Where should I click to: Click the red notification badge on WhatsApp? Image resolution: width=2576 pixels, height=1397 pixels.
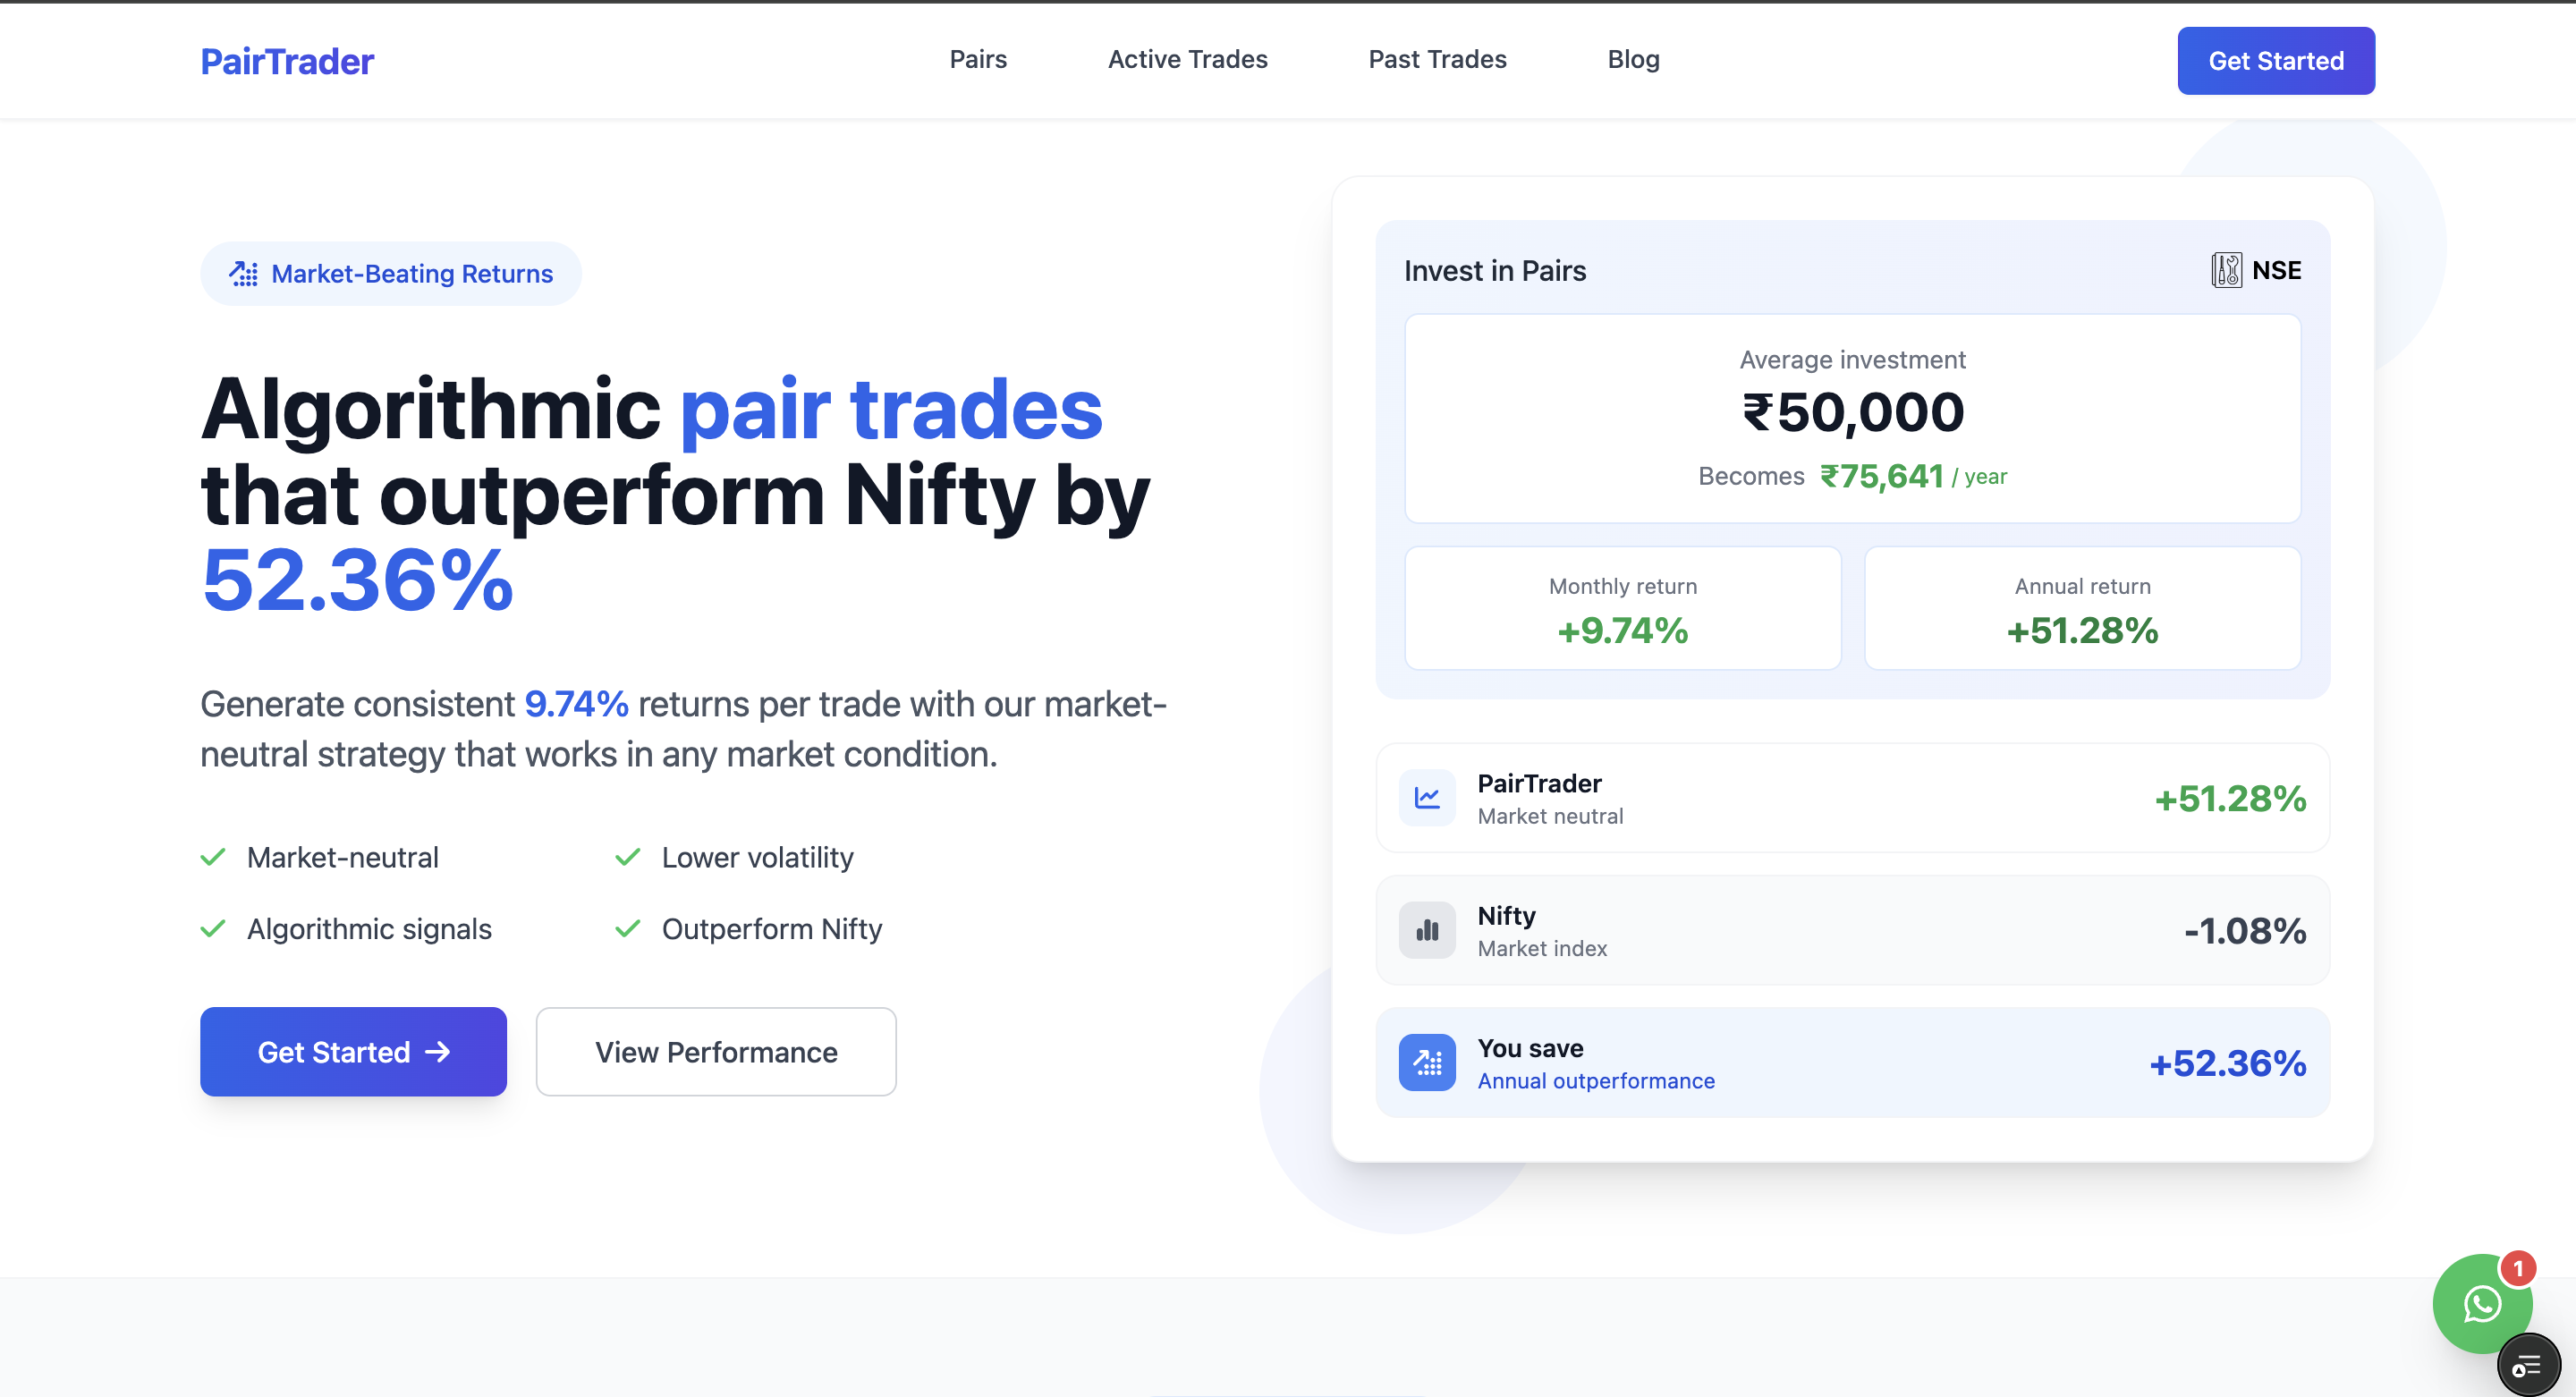click(x=2518, y=1268)
